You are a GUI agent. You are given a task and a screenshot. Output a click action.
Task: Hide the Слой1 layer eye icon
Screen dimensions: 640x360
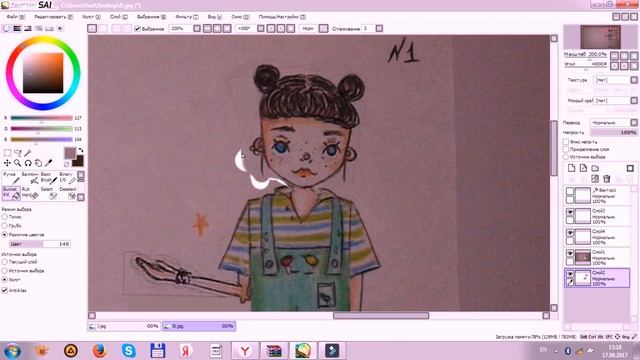[x=570, y=253]
